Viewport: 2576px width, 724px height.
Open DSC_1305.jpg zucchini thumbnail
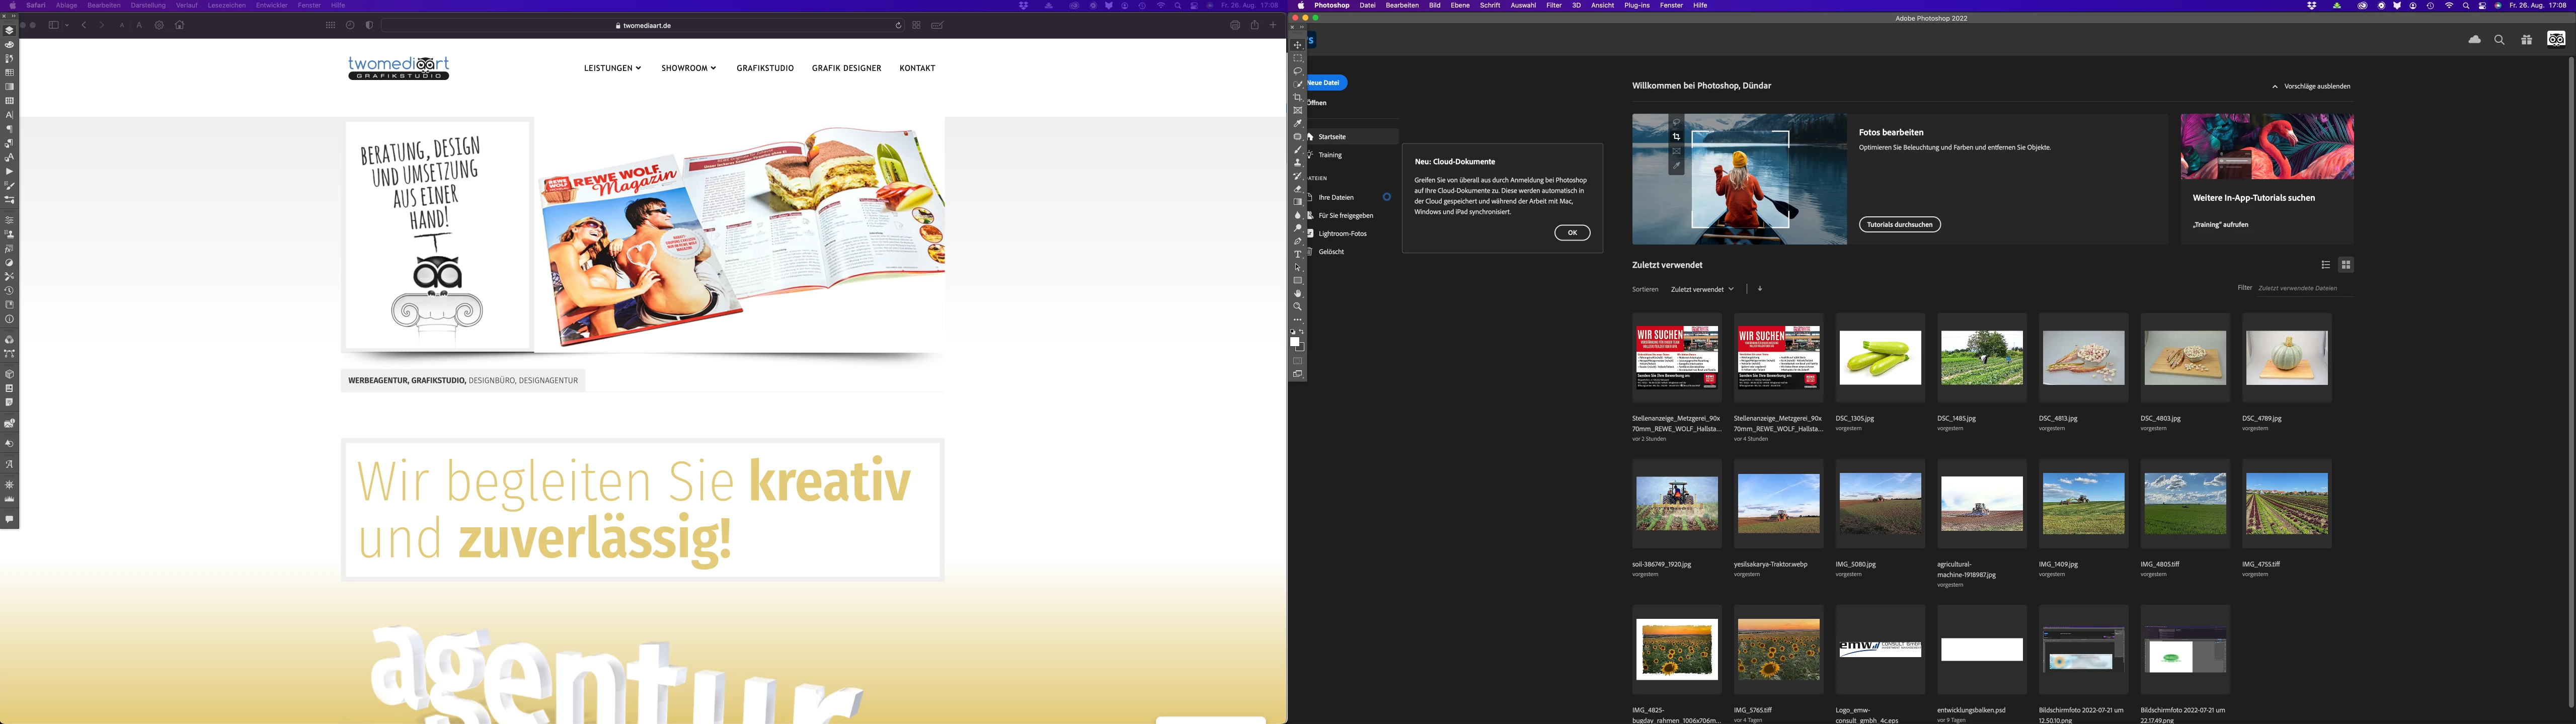point(1880,358)
